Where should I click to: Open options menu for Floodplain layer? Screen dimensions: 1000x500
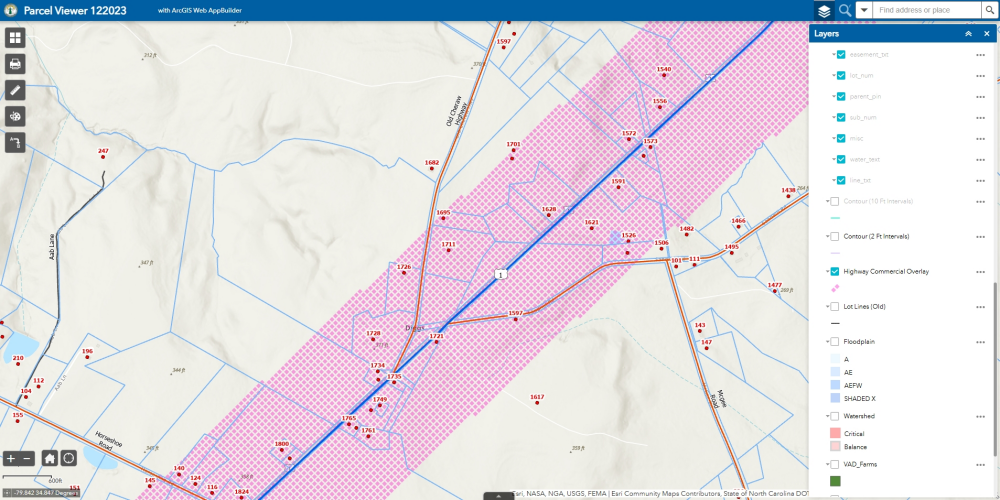981,342
